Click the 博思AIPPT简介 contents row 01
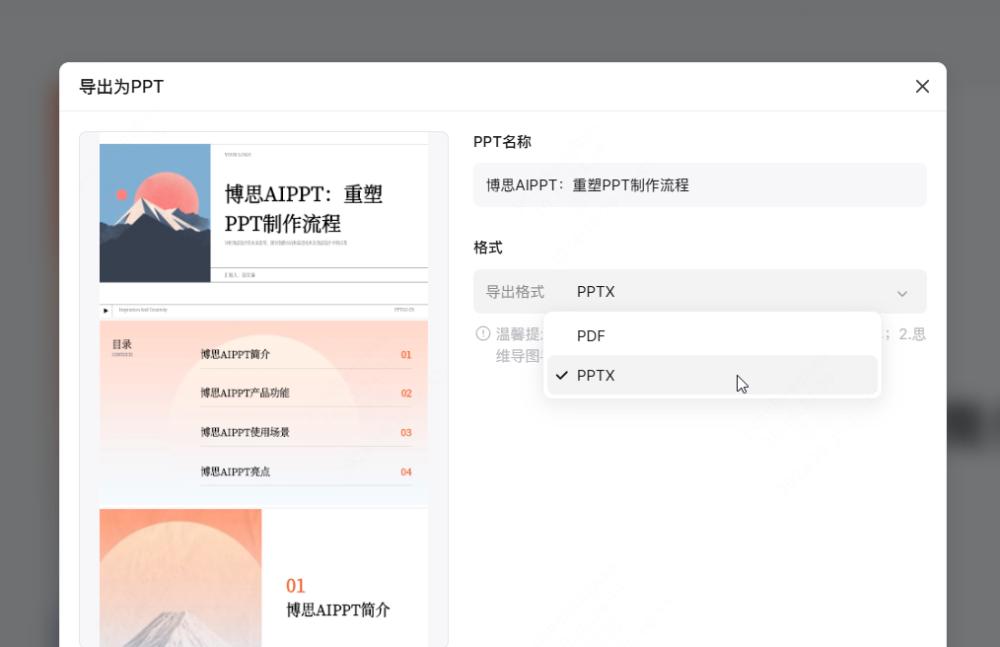 click(306, 355)
